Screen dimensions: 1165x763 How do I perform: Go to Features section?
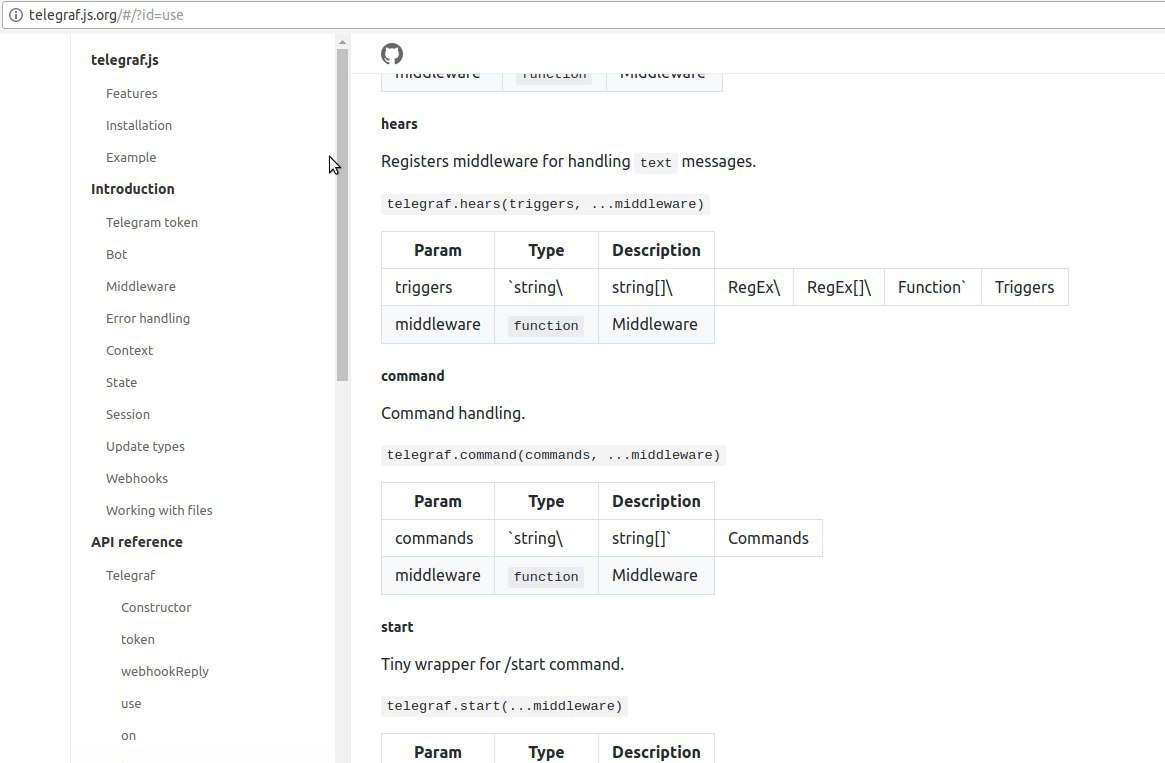coord(132,94)
